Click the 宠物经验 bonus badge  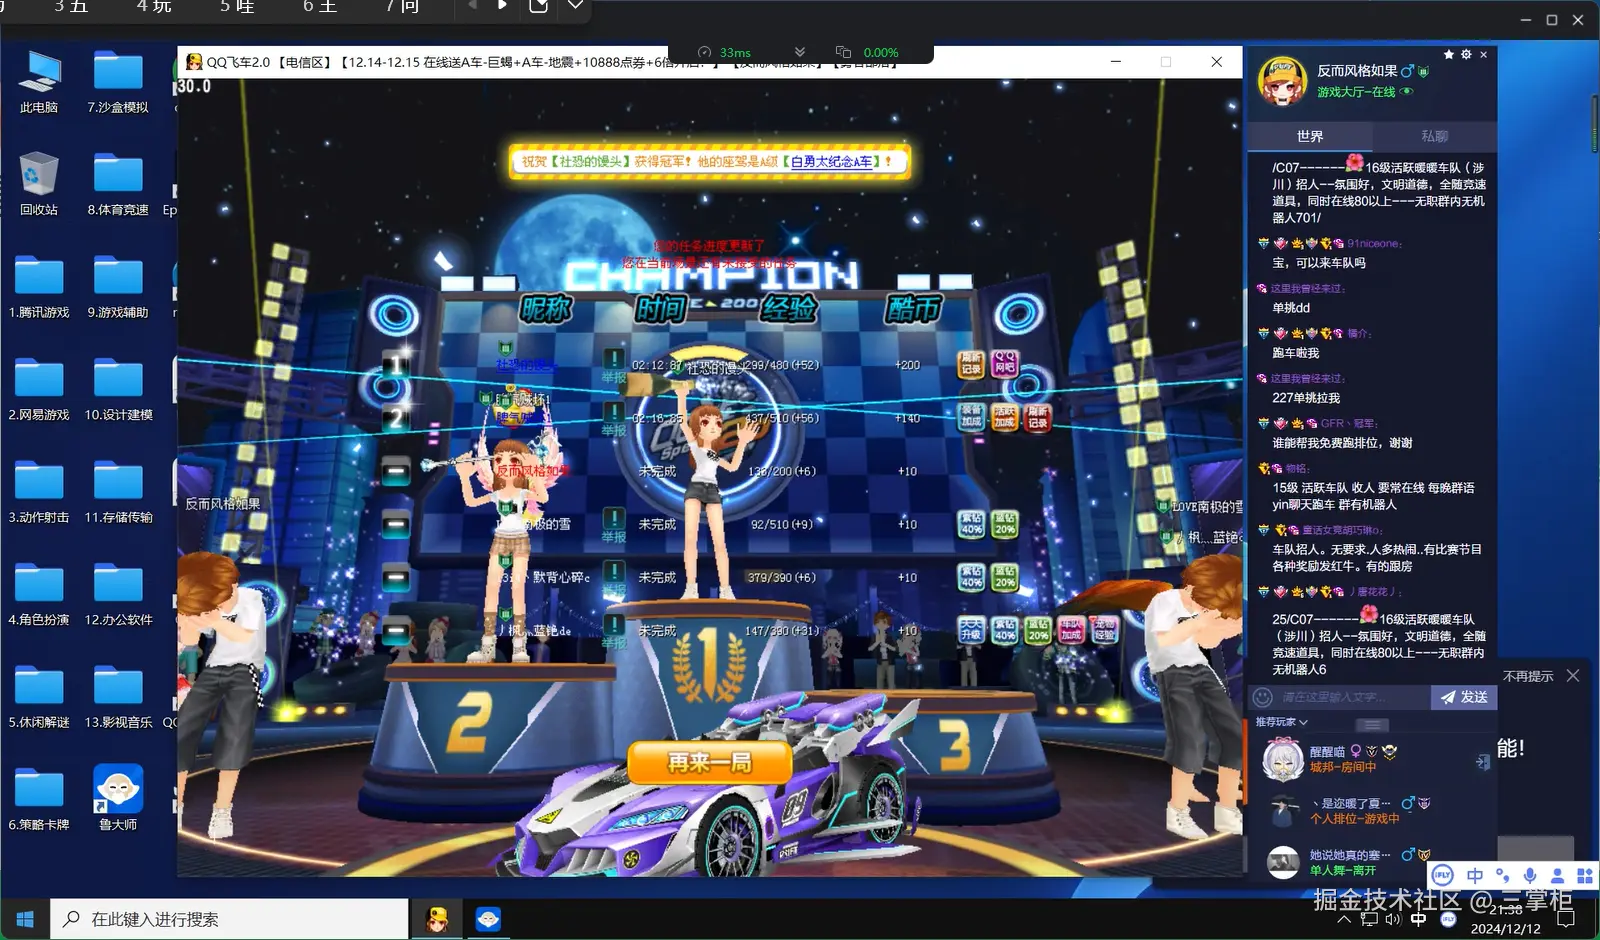pyautogui.click(x=1104, y=629)
